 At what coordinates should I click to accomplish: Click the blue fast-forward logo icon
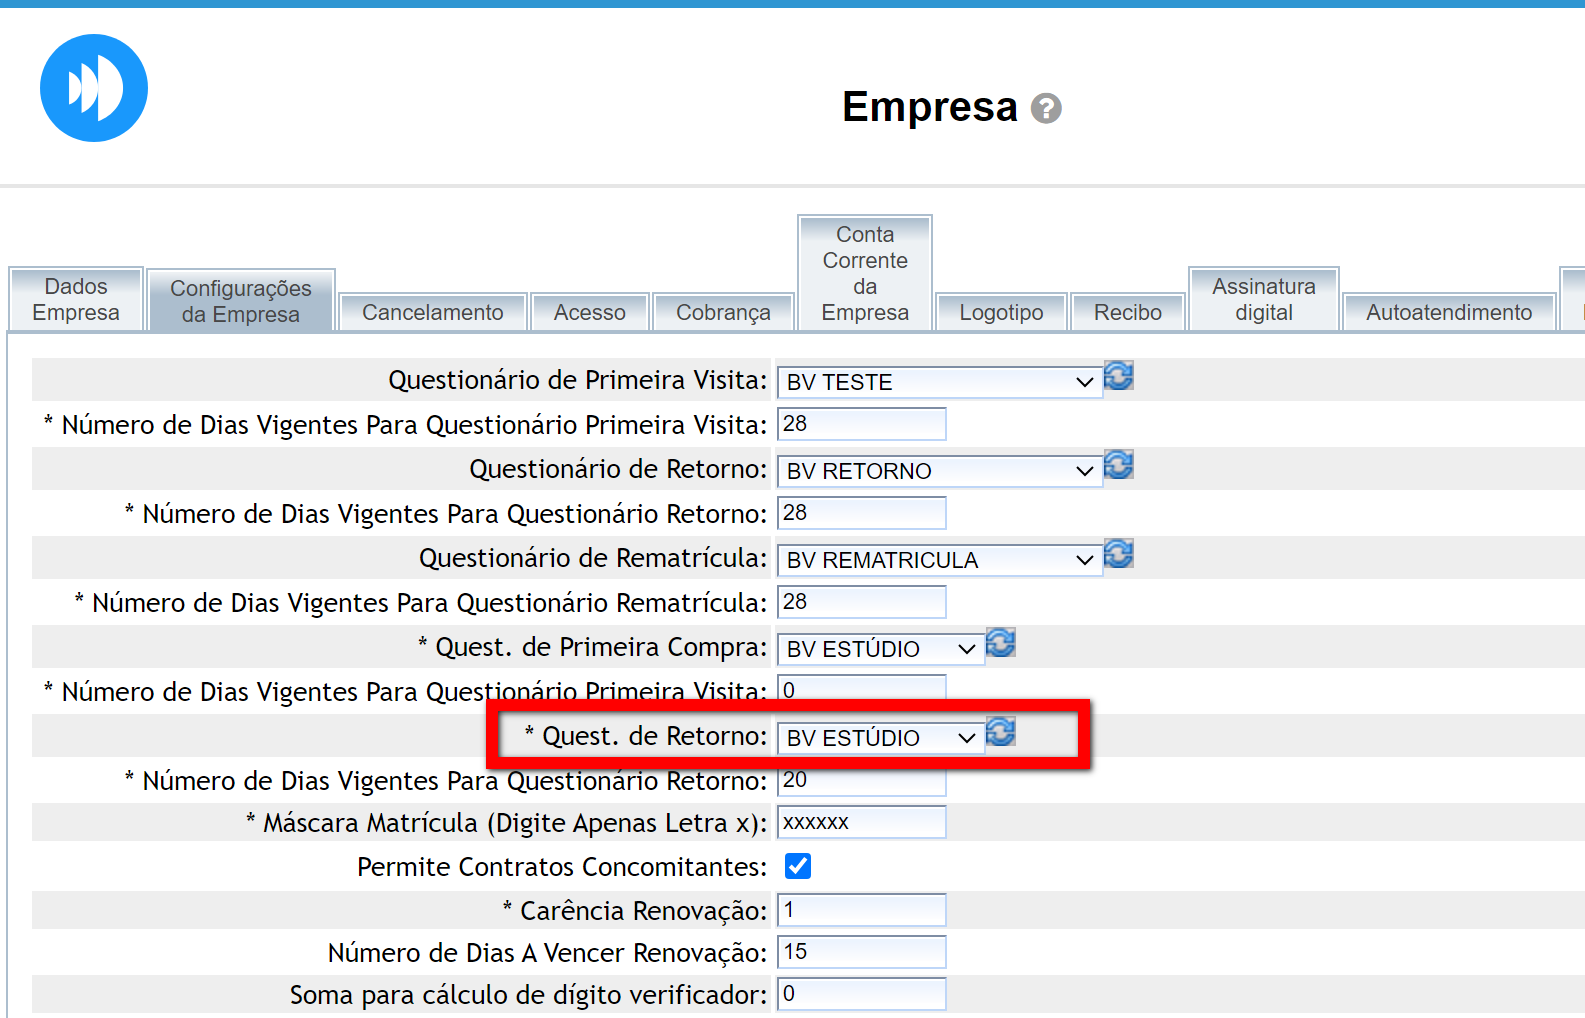click(94, 88)
